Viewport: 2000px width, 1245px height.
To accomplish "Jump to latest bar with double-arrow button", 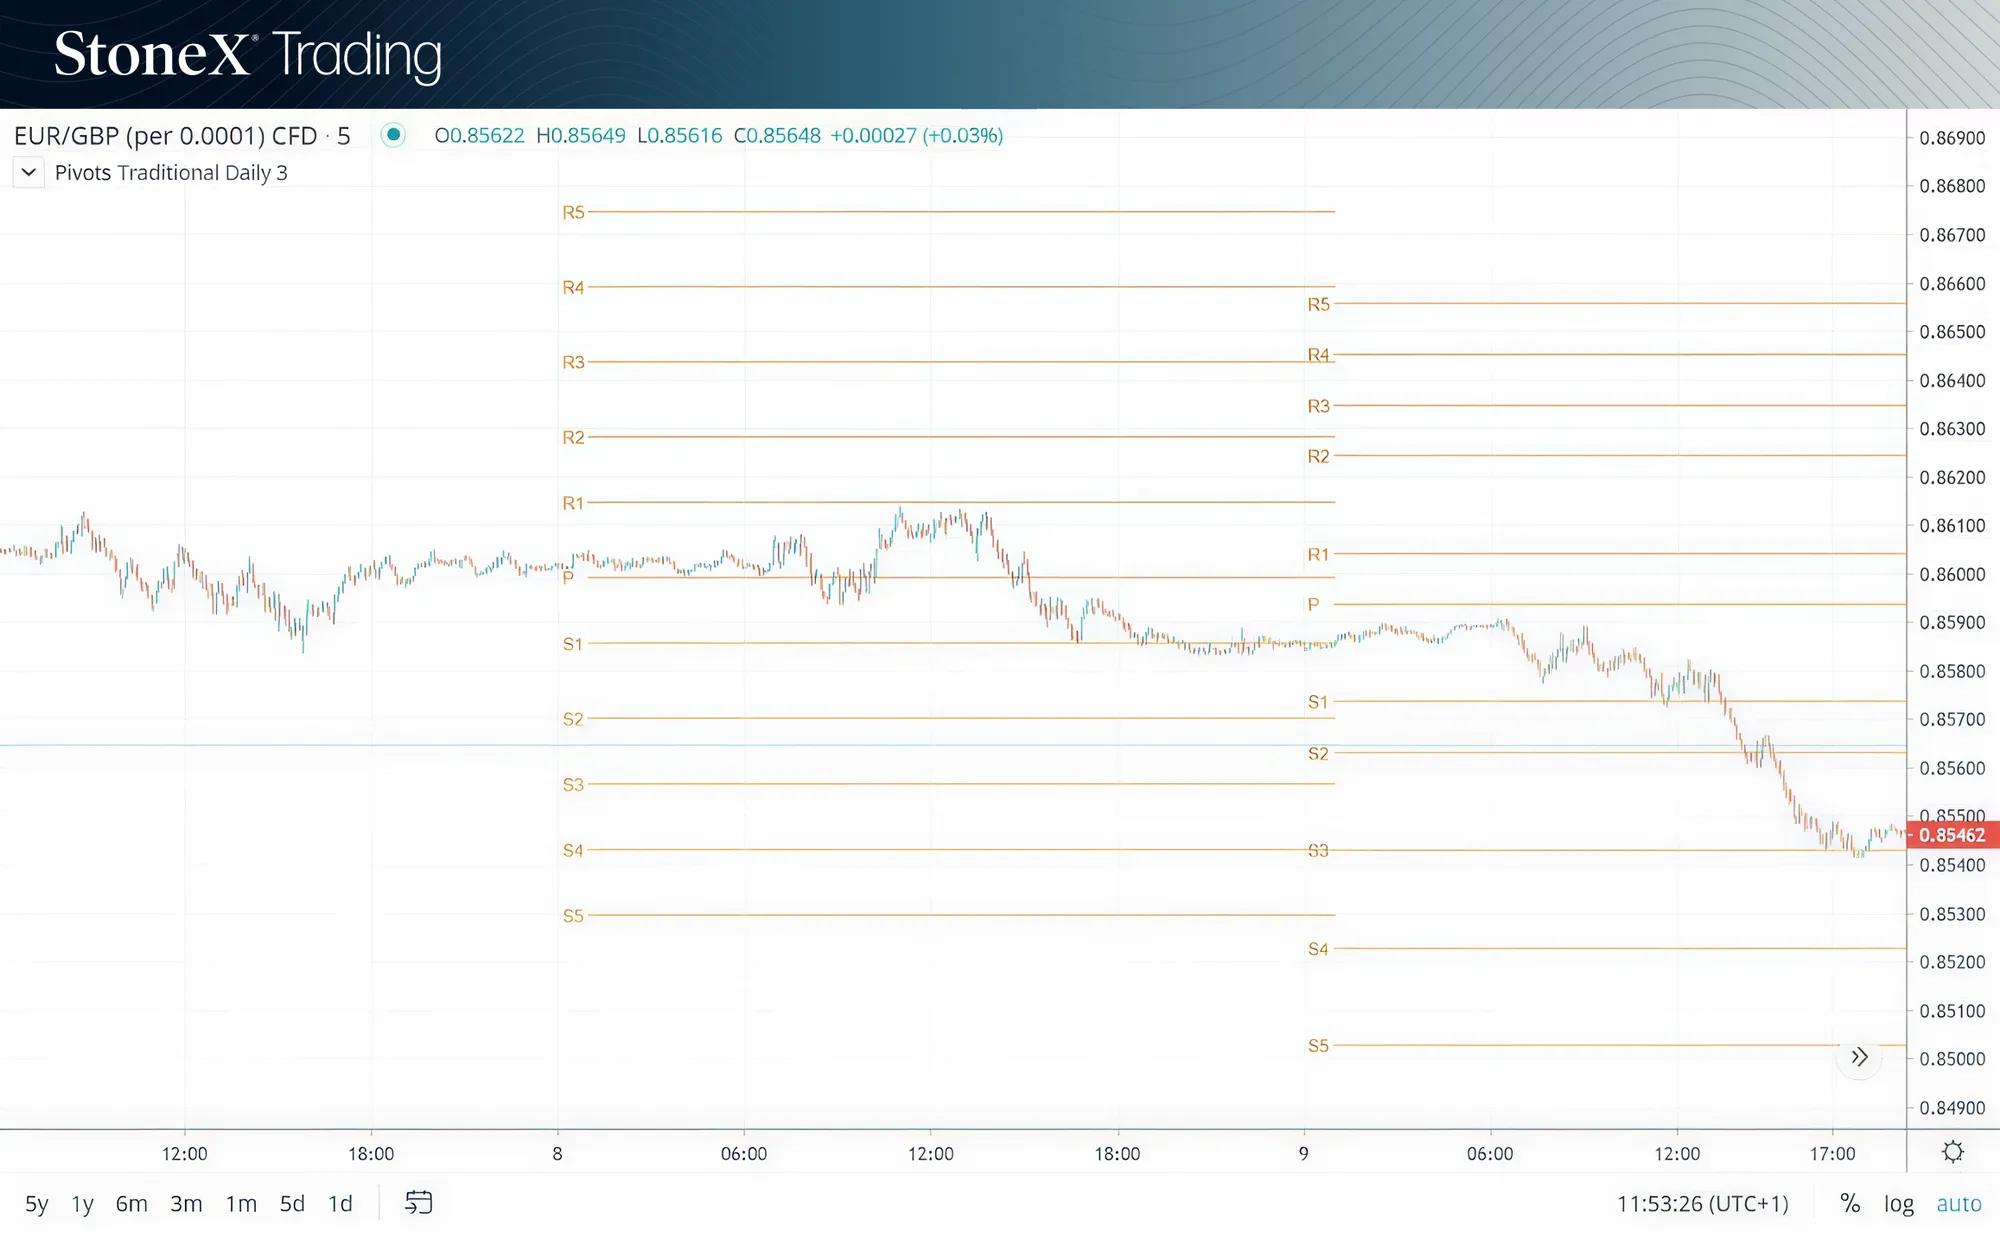I will [1859, 1057].
